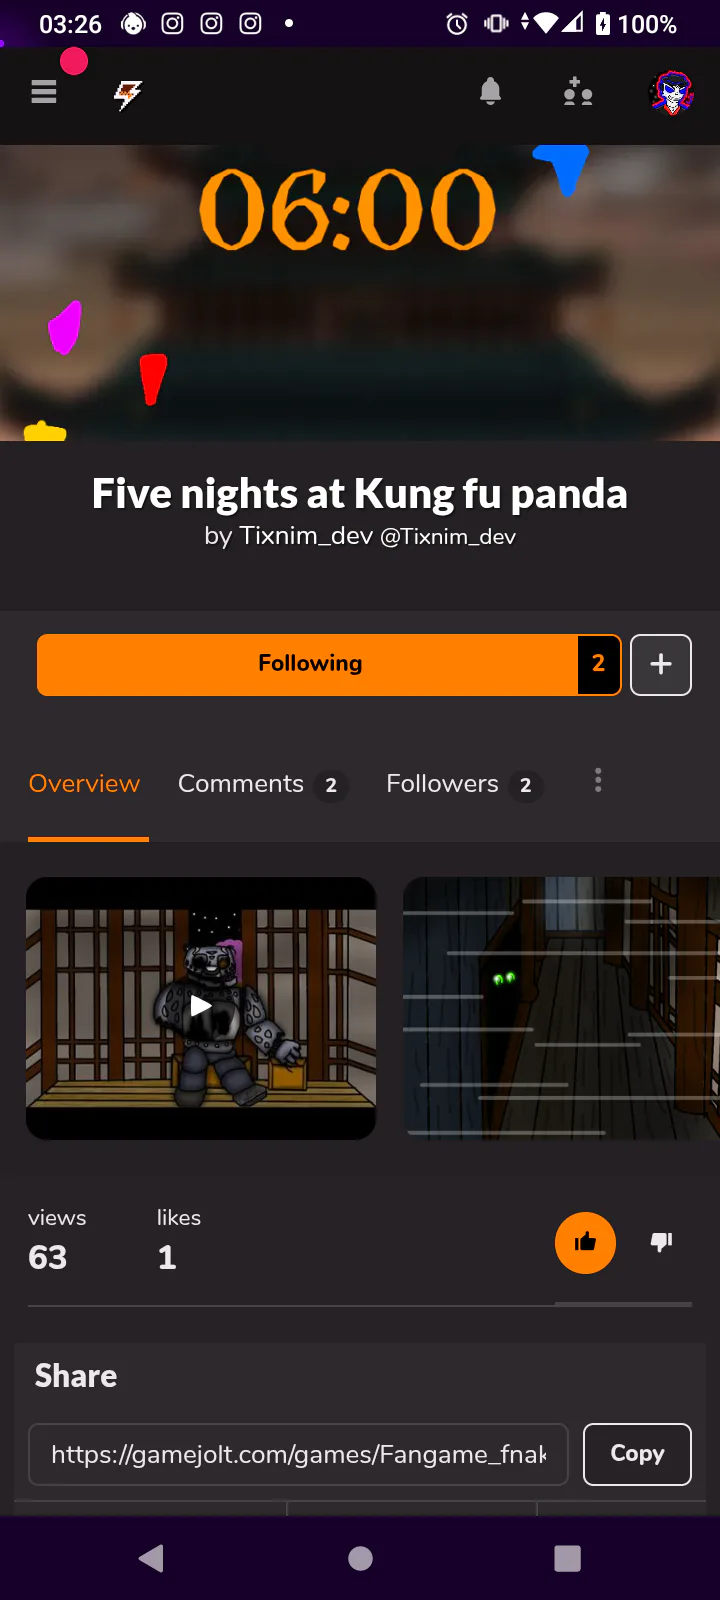
Task: Open the notifications bell
Action: [490, 93]
